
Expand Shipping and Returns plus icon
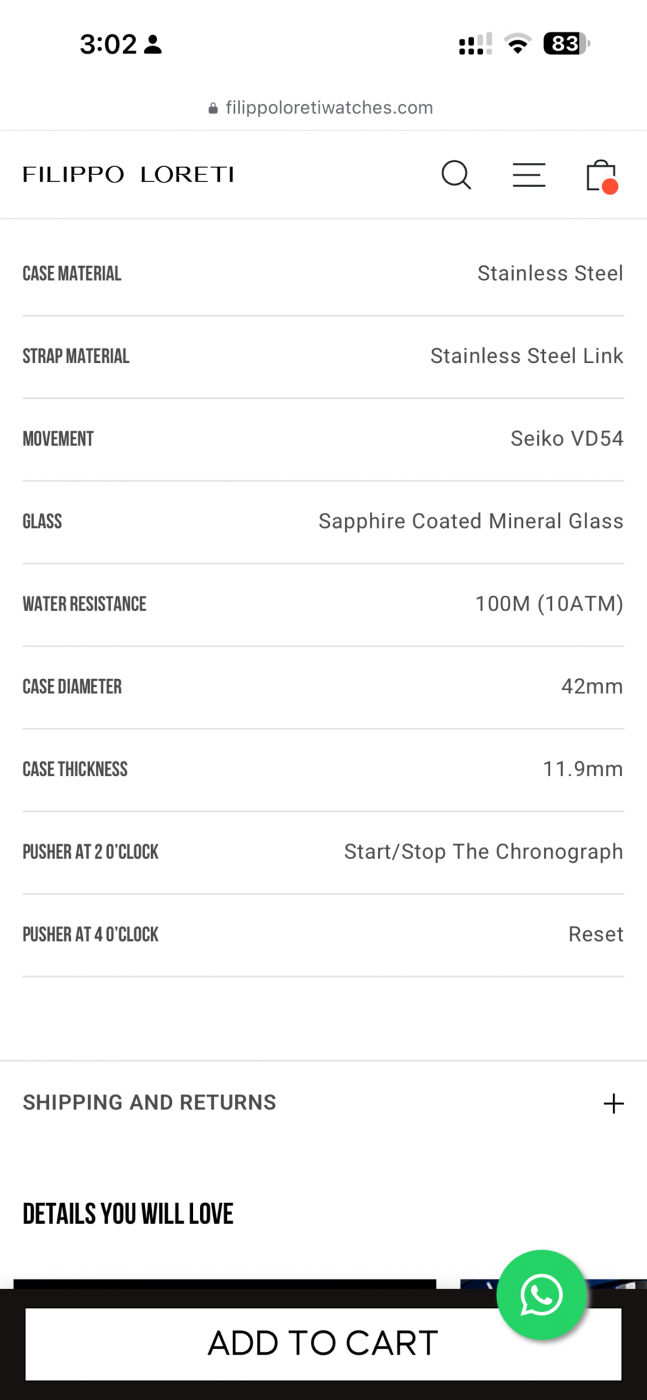click(x=613, y=1103)
